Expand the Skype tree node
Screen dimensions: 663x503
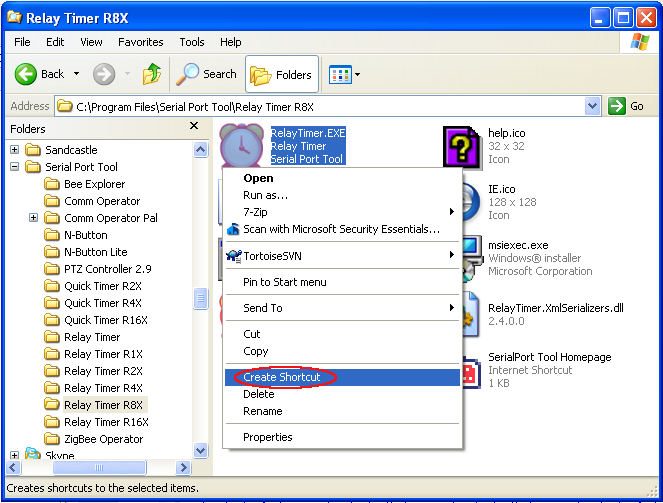coord(14,455)
